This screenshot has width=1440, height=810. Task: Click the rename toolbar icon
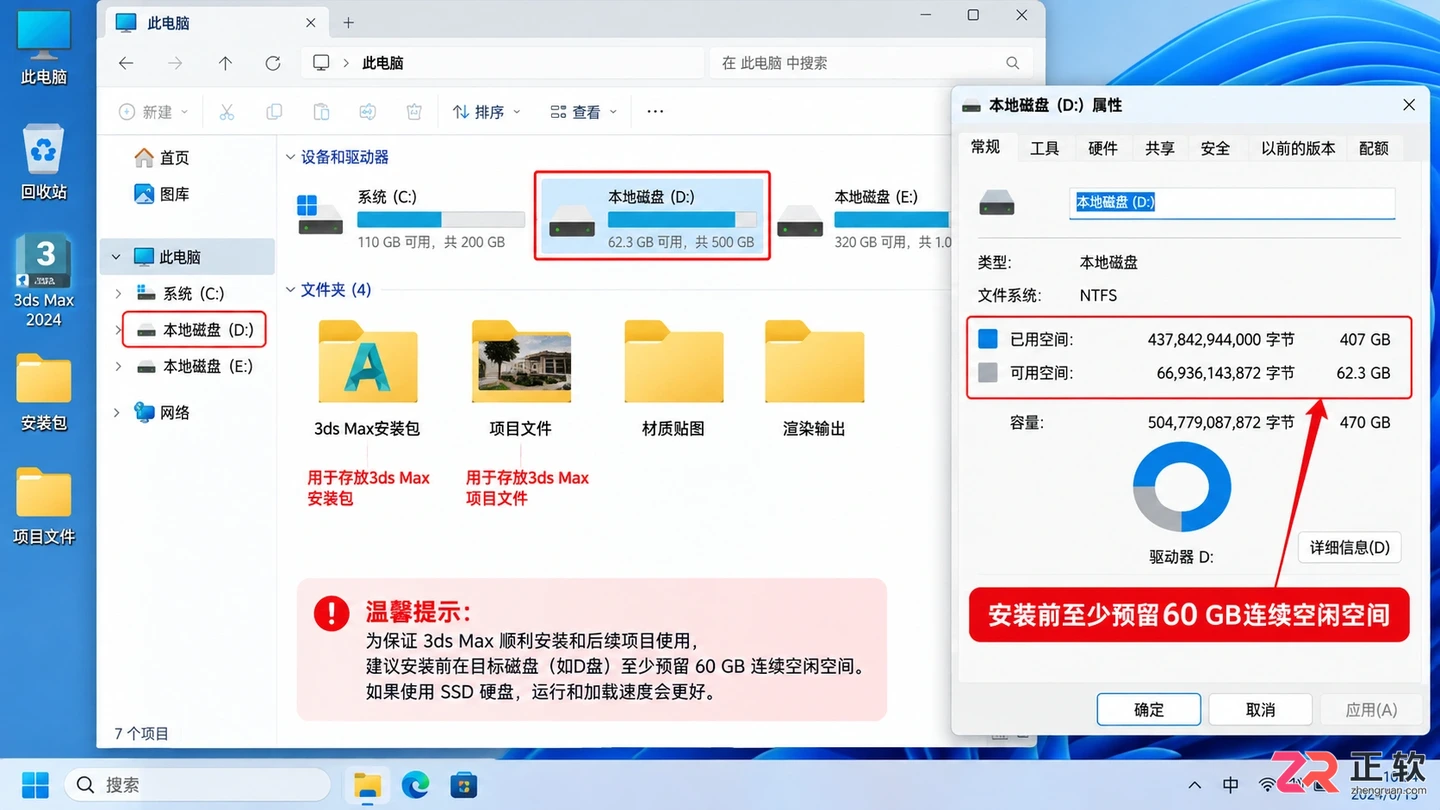(x=368, y=112)
